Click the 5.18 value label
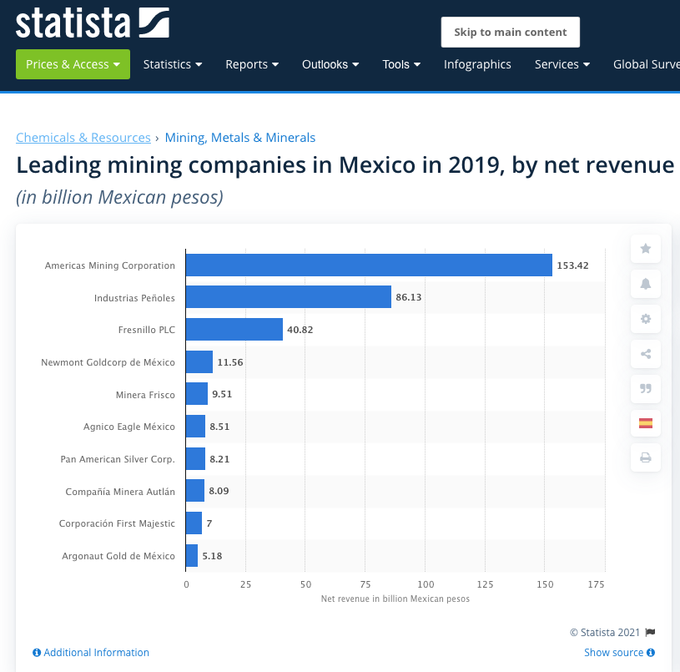Screen dimensions: 680x672 coord(212,556)
